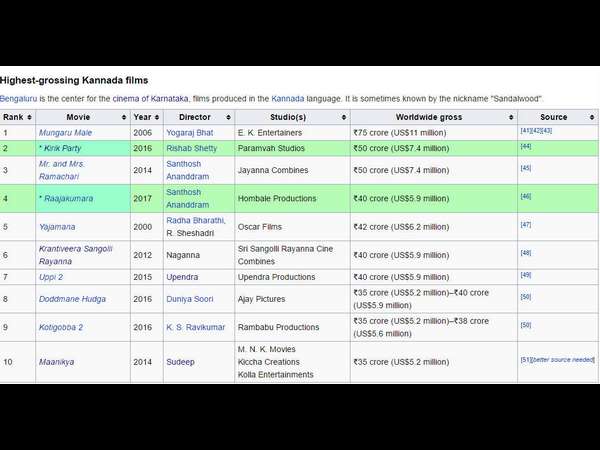Sort table by the Studio(s) column arrows

click(x=344, y=117)
